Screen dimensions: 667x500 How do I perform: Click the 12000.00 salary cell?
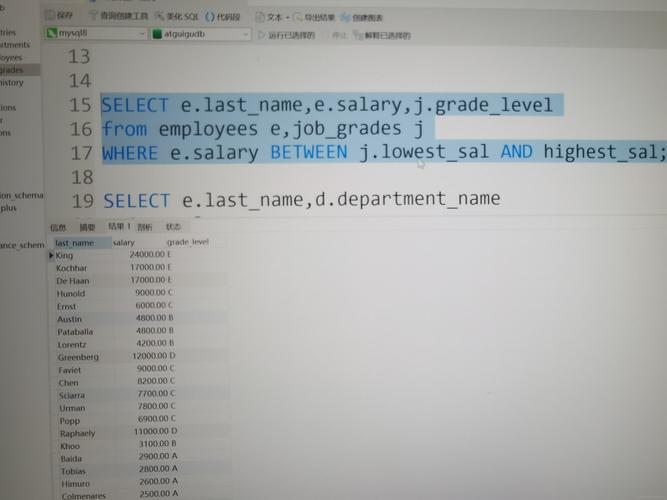click(x=150, y=355)
